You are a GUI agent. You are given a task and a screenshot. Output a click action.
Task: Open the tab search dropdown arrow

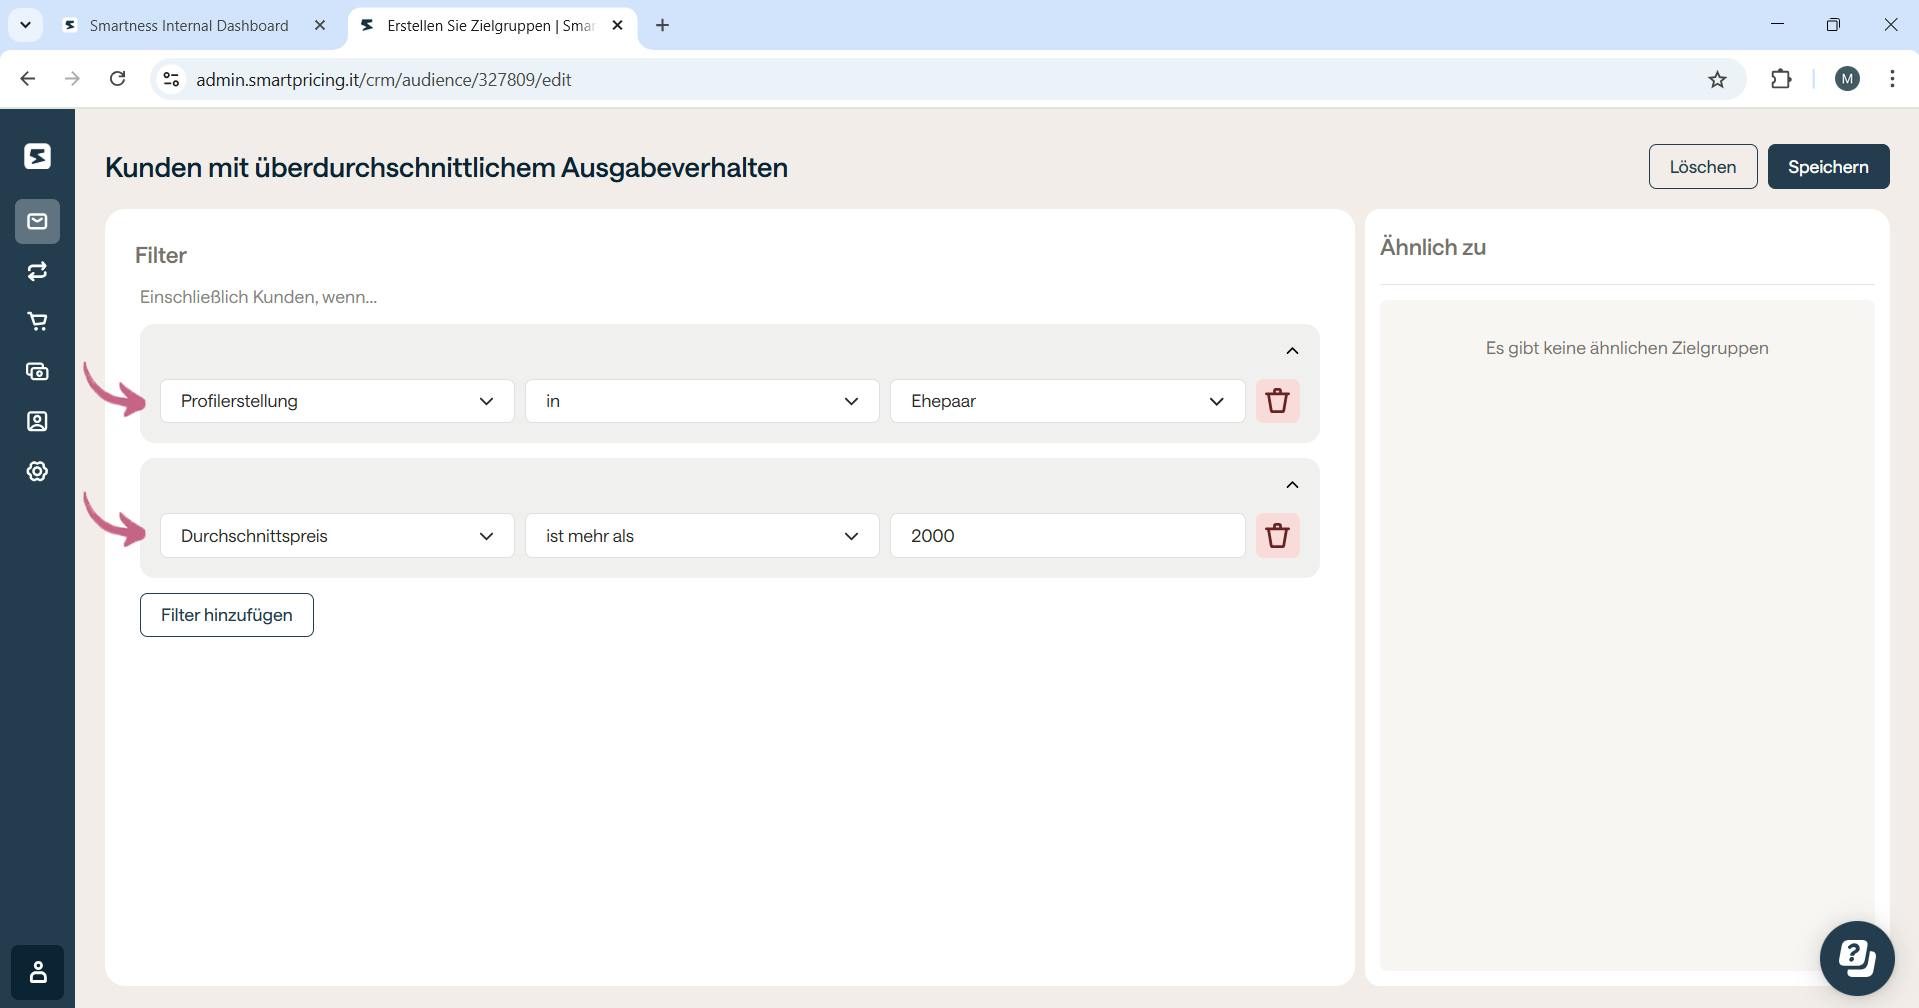[x=25, y=25]
